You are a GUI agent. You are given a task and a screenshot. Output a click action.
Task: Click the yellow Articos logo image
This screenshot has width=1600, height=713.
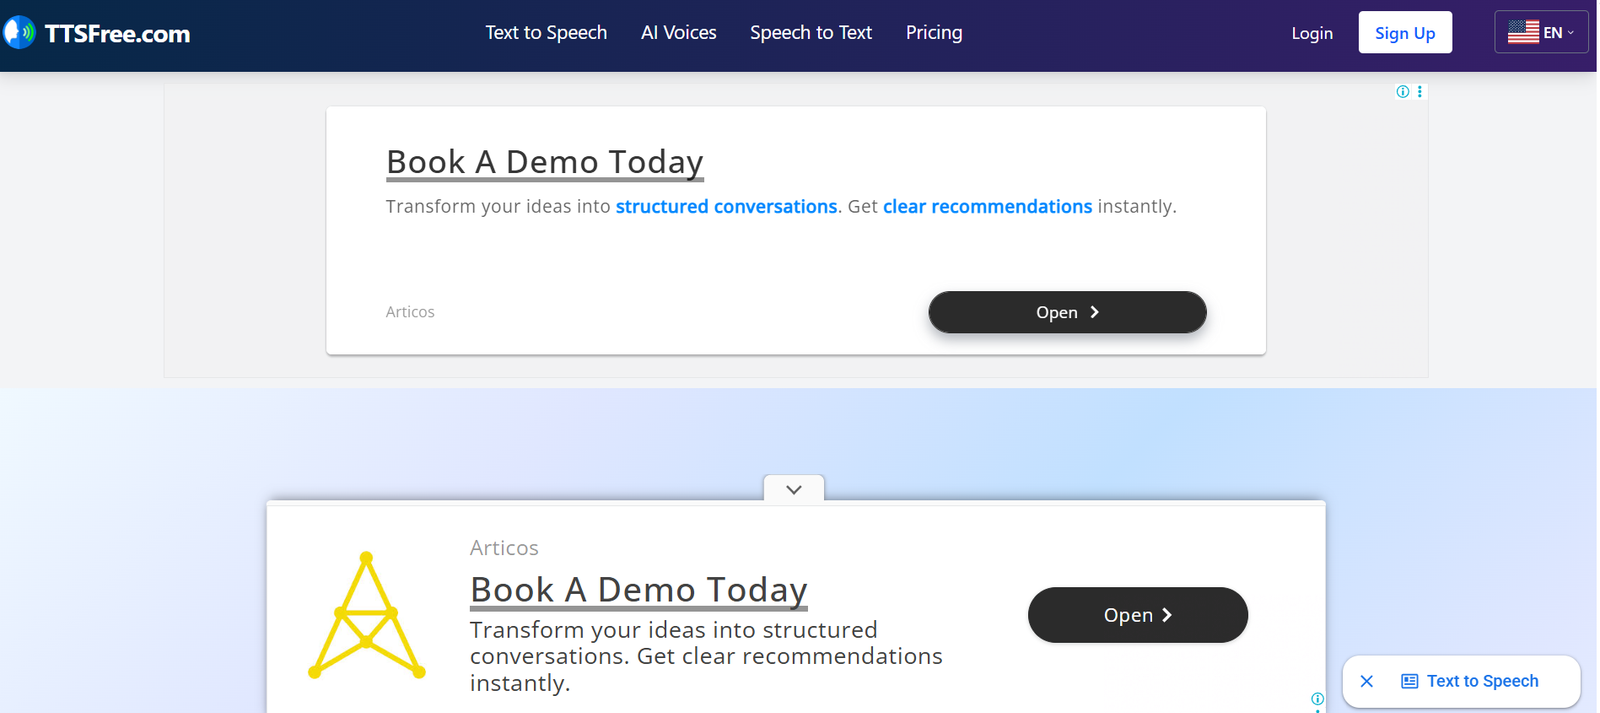(367, 615)
